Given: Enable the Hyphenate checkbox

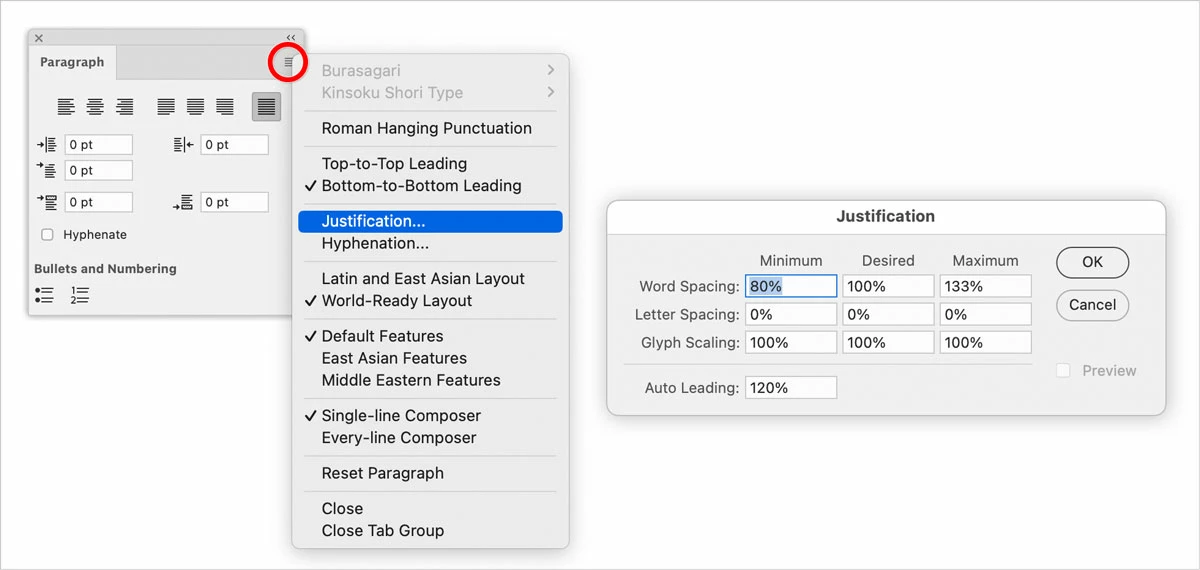Looking at the screenshot, I should click(47, 235).
